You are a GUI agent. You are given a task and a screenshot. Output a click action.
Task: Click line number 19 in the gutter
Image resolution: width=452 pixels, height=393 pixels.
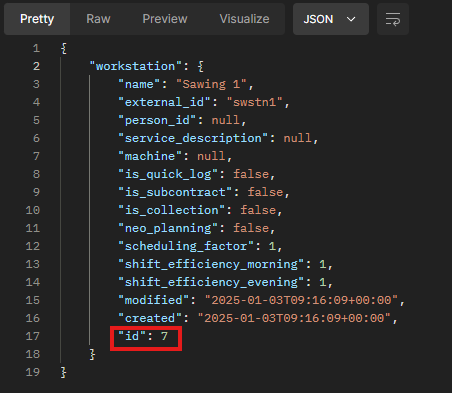coord(33,372)
